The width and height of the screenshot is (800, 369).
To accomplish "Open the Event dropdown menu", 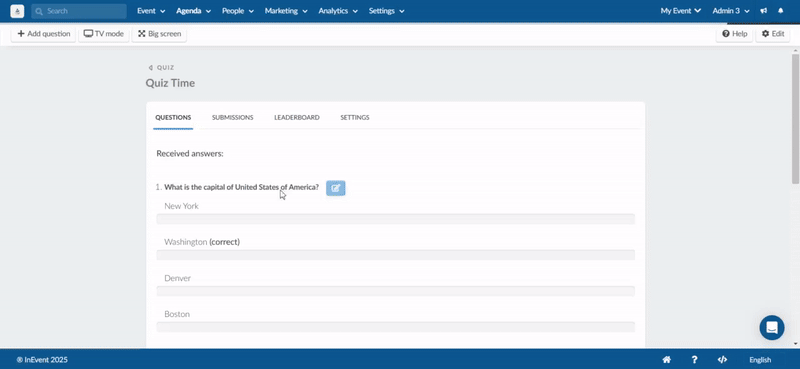I will 151,11.
